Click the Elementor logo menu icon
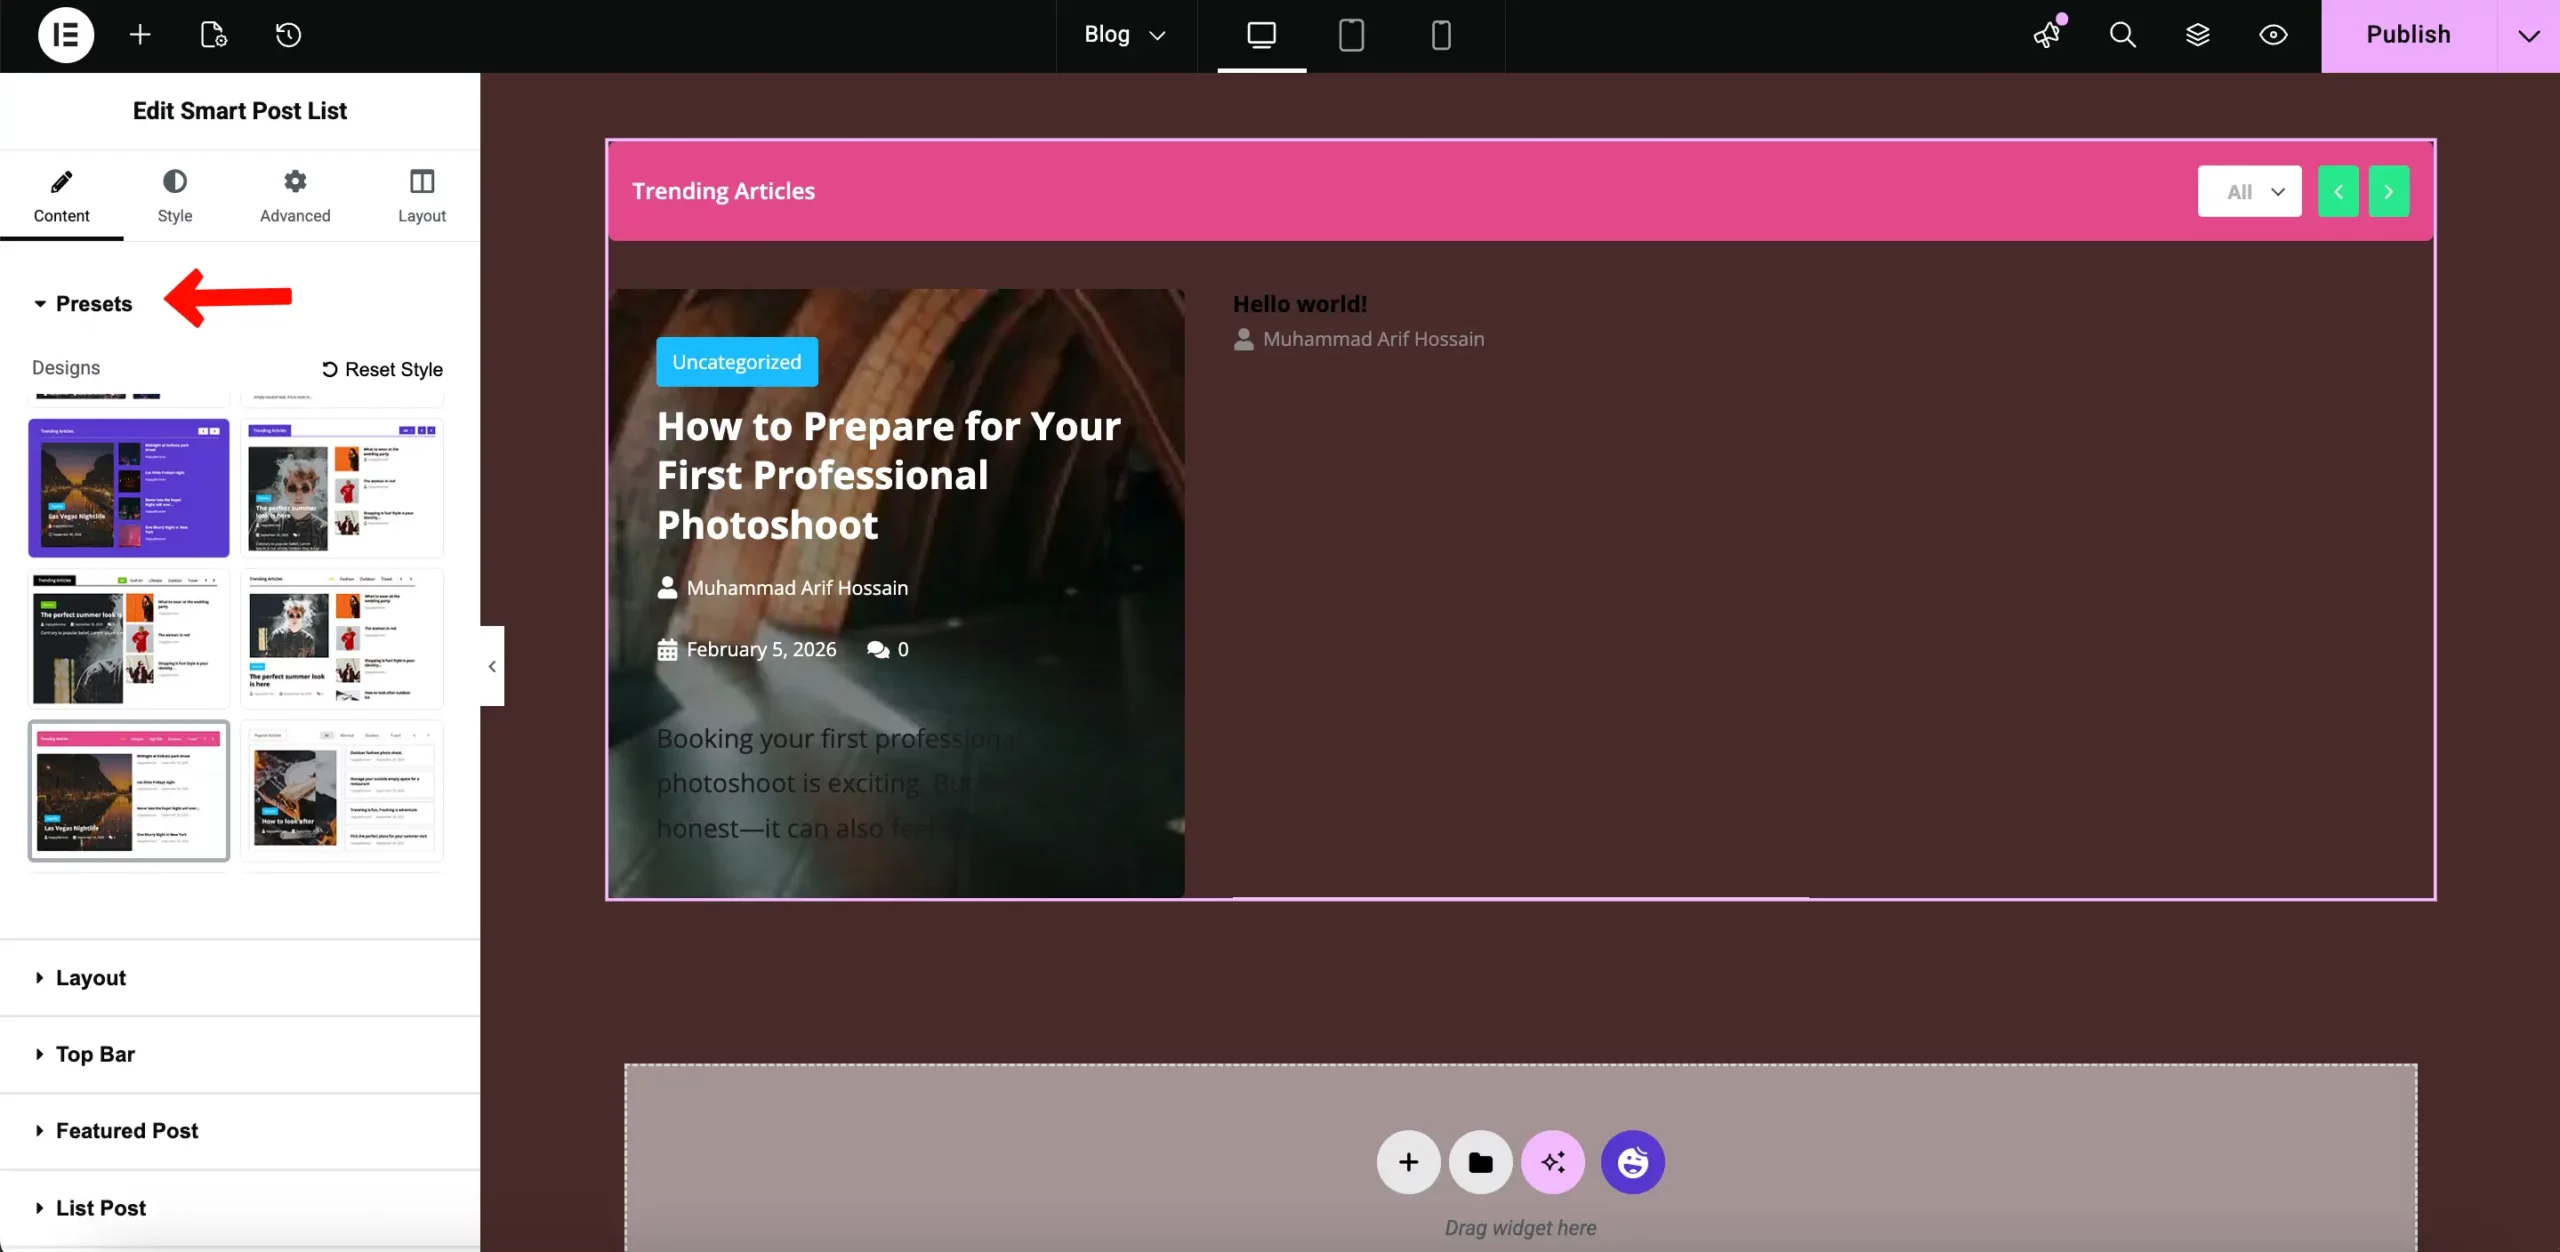Viewport: 2560px width, 1252px height. click(66, 35)
